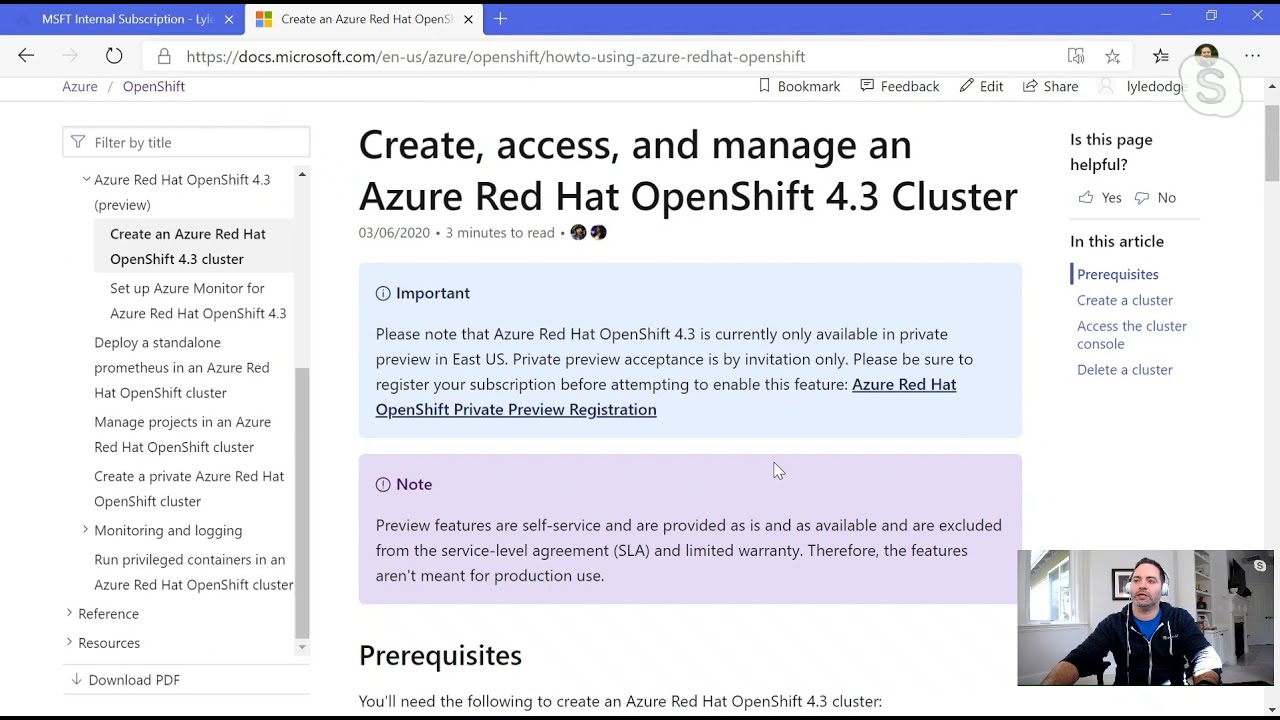Open Set up Azure Monitor for OpenShift 4.3

point(198,300)
